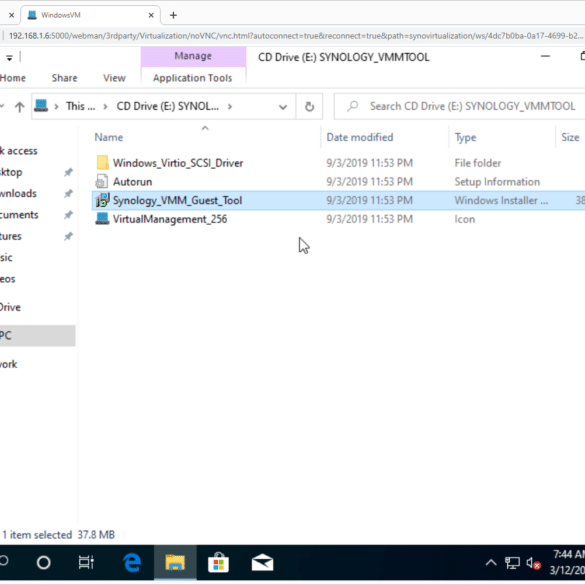585x585 pixels.
Task: Open a new browser tab
Action: pos(173,15)
